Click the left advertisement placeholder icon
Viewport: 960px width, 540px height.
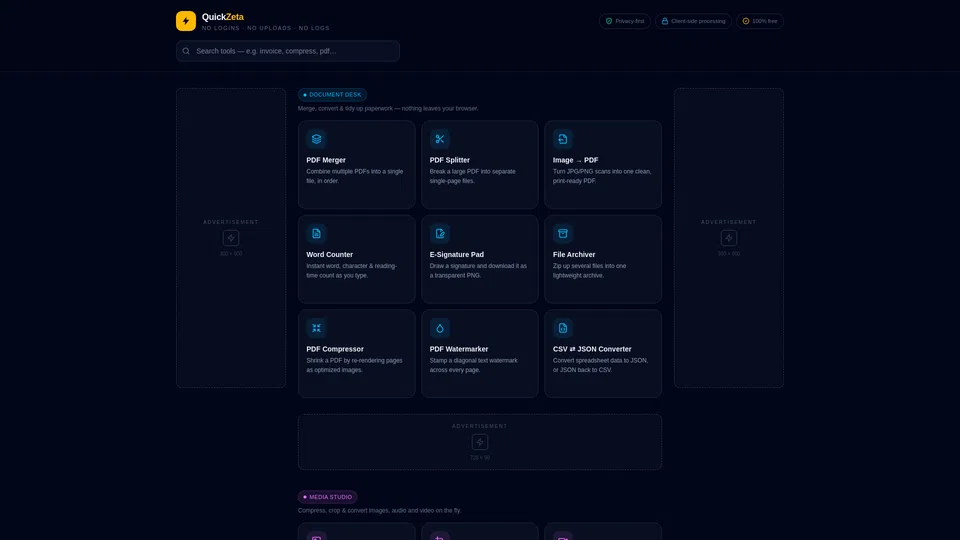click(x=231, y=238)
